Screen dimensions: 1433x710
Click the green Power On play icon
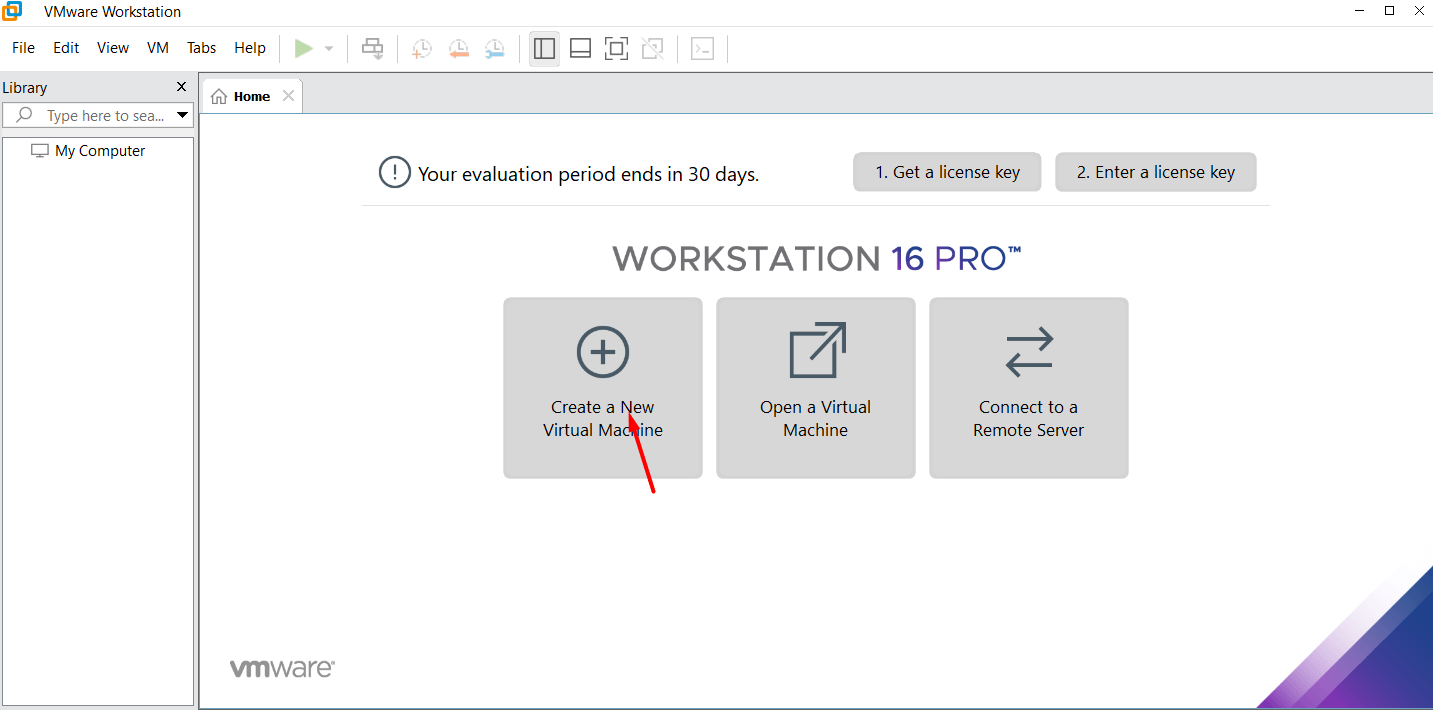click(304, 48)
